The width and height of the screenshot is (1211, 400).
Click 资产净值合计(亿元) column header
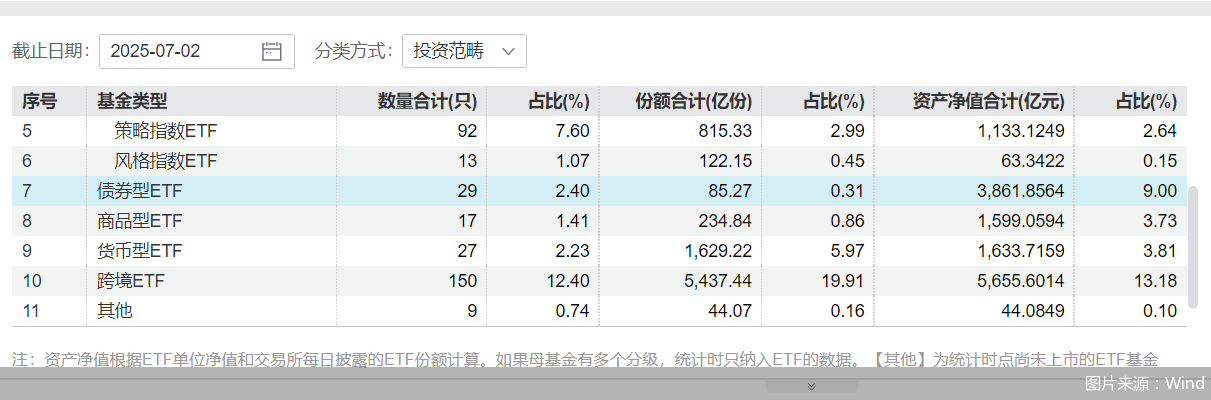tap(988, 101)
